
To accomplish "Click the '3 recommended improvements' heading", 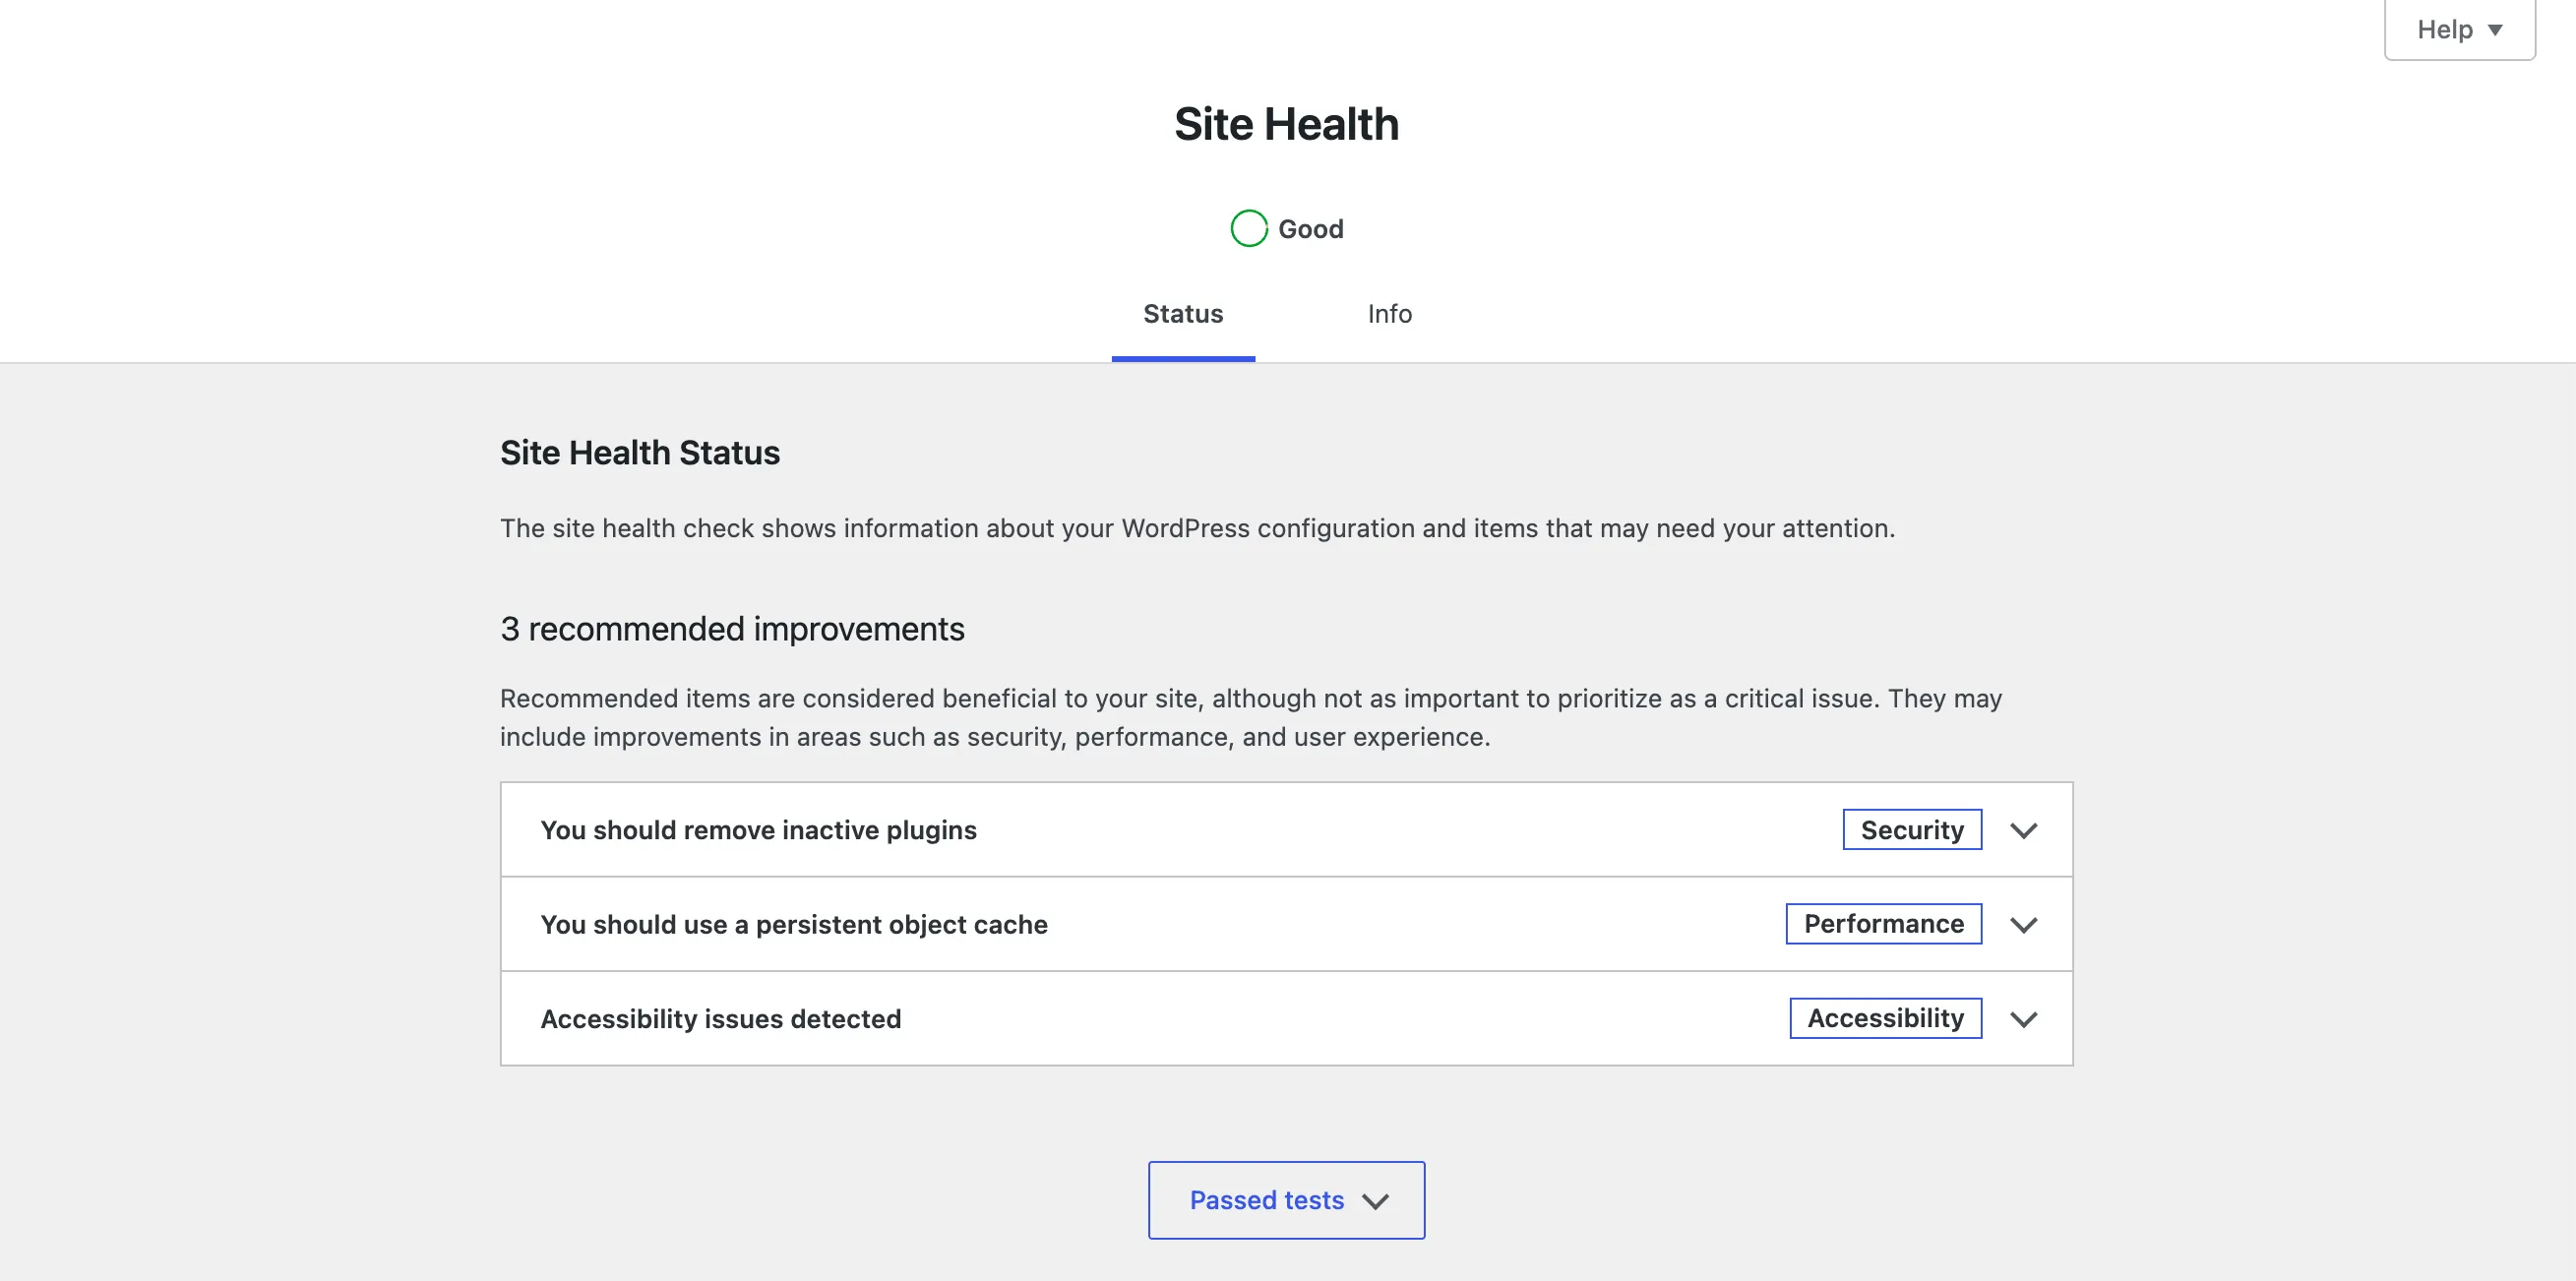I will (x=732, y=629).
